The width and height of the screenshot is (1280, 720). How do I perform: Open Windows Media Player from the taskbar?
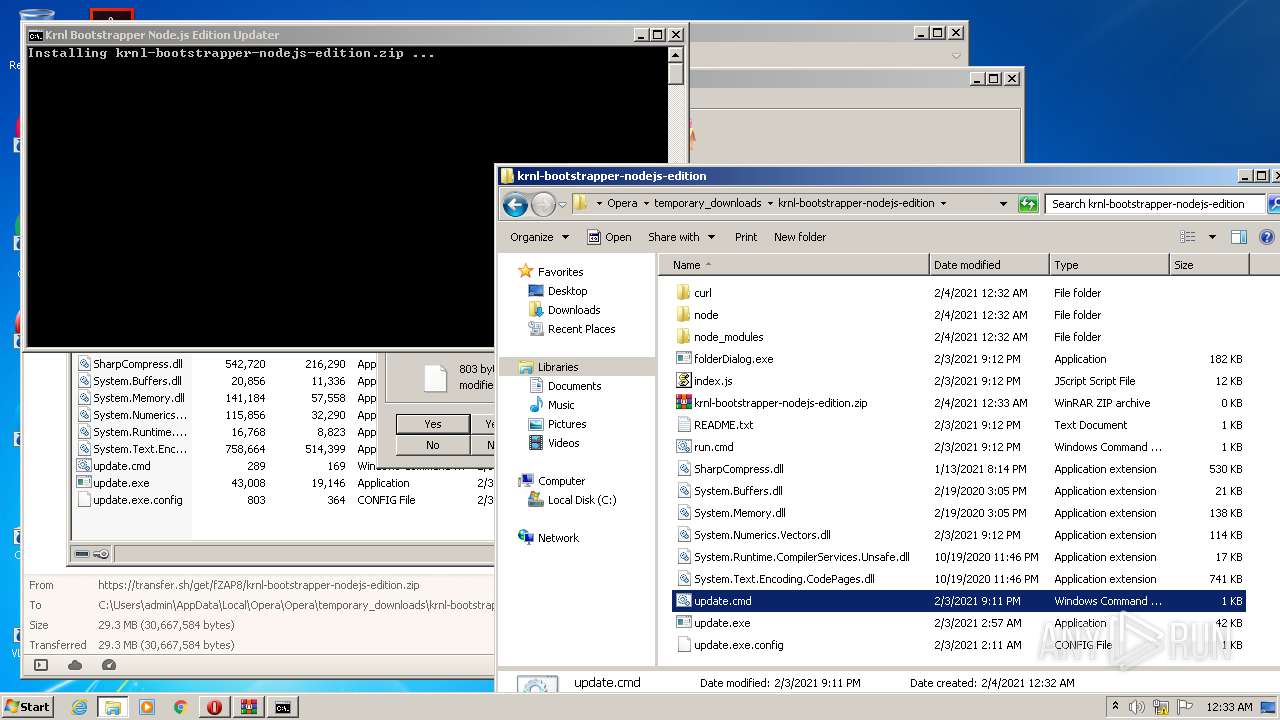(x=147, y=707)
